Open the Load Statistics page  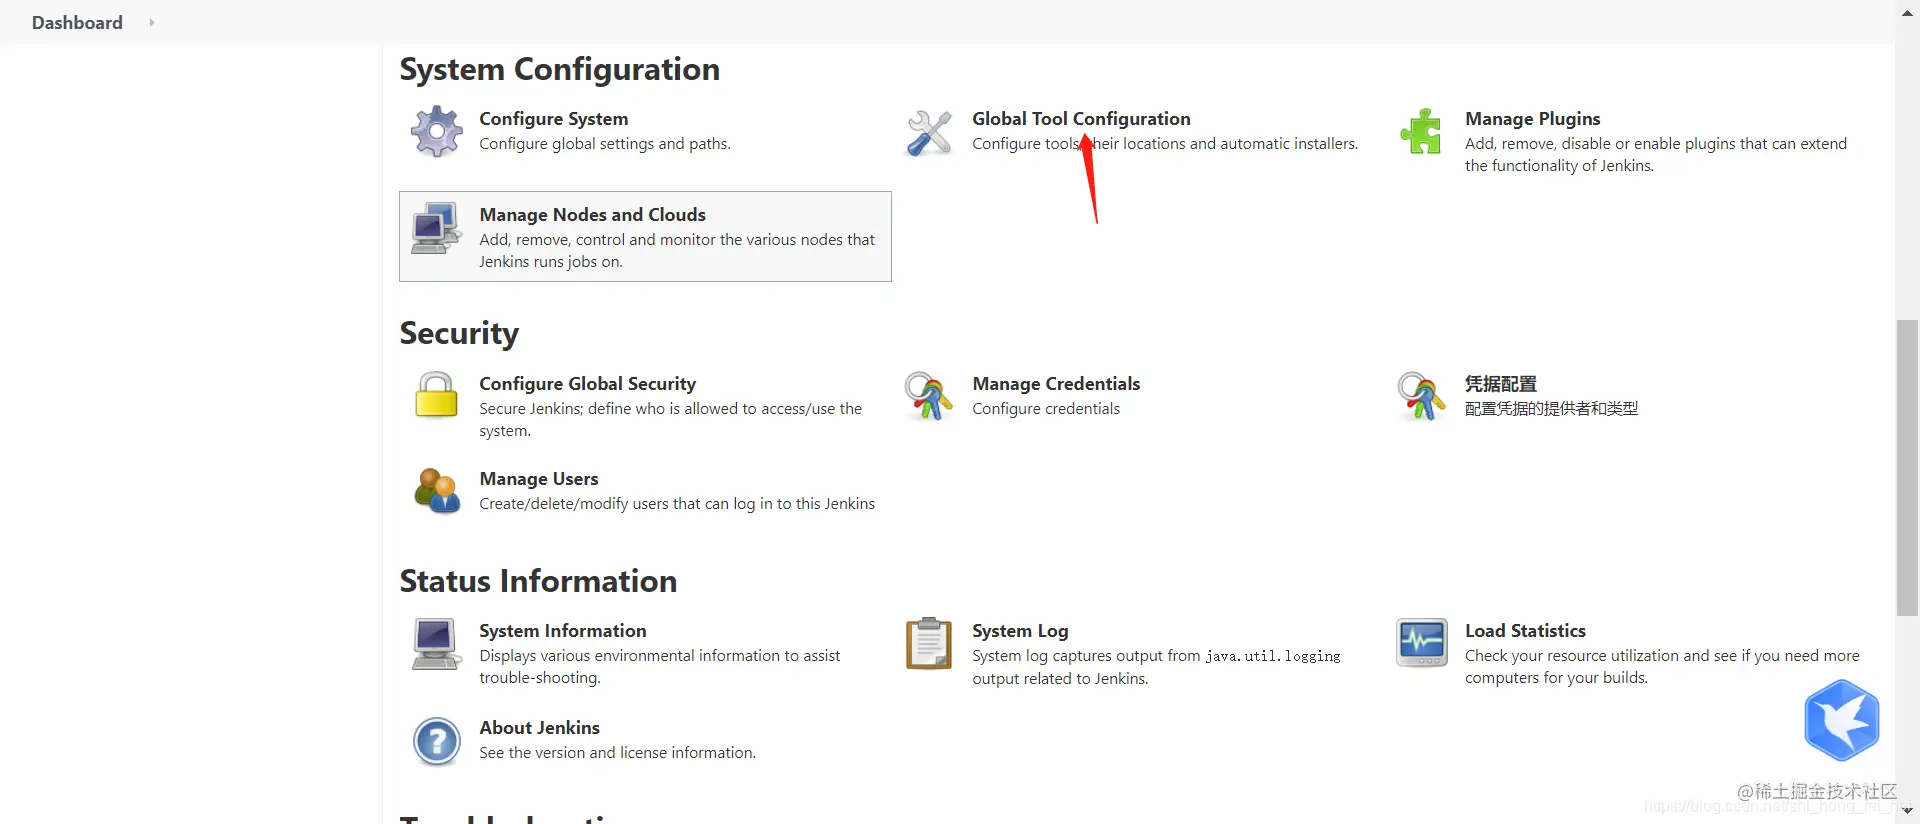coord(1526,631)
